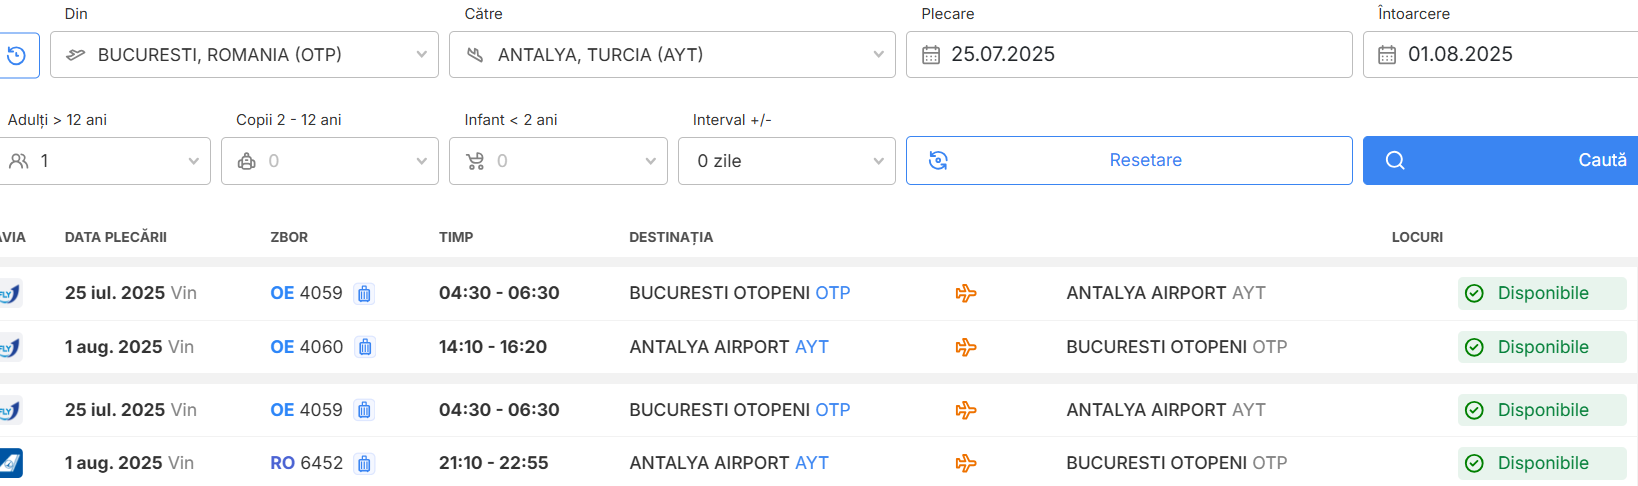
Task: Click Disponibile badge for OE 4060 flight
Action: coord(1542,347)
